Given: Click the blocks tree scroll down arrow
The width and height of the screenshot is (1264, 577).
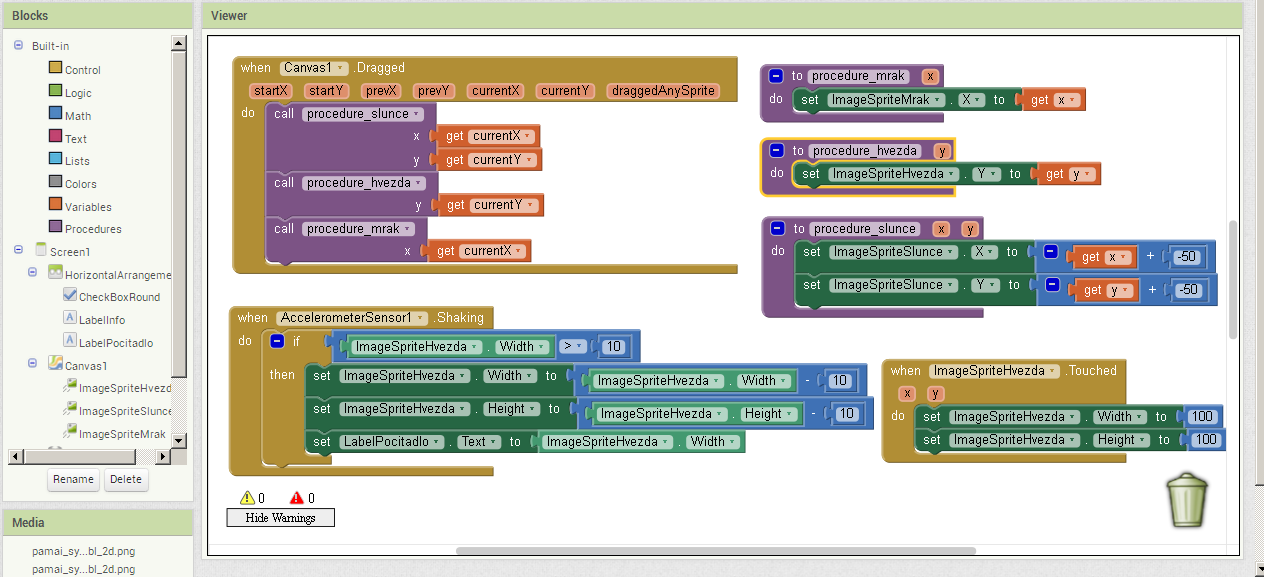Looking at the screenshot, I should point(179,439).
